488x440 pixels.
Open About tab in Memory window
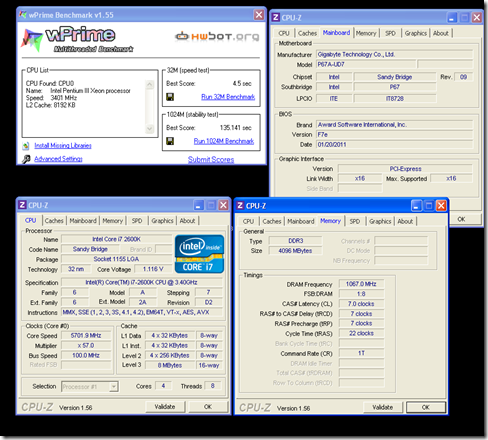[x=405, y=221]
